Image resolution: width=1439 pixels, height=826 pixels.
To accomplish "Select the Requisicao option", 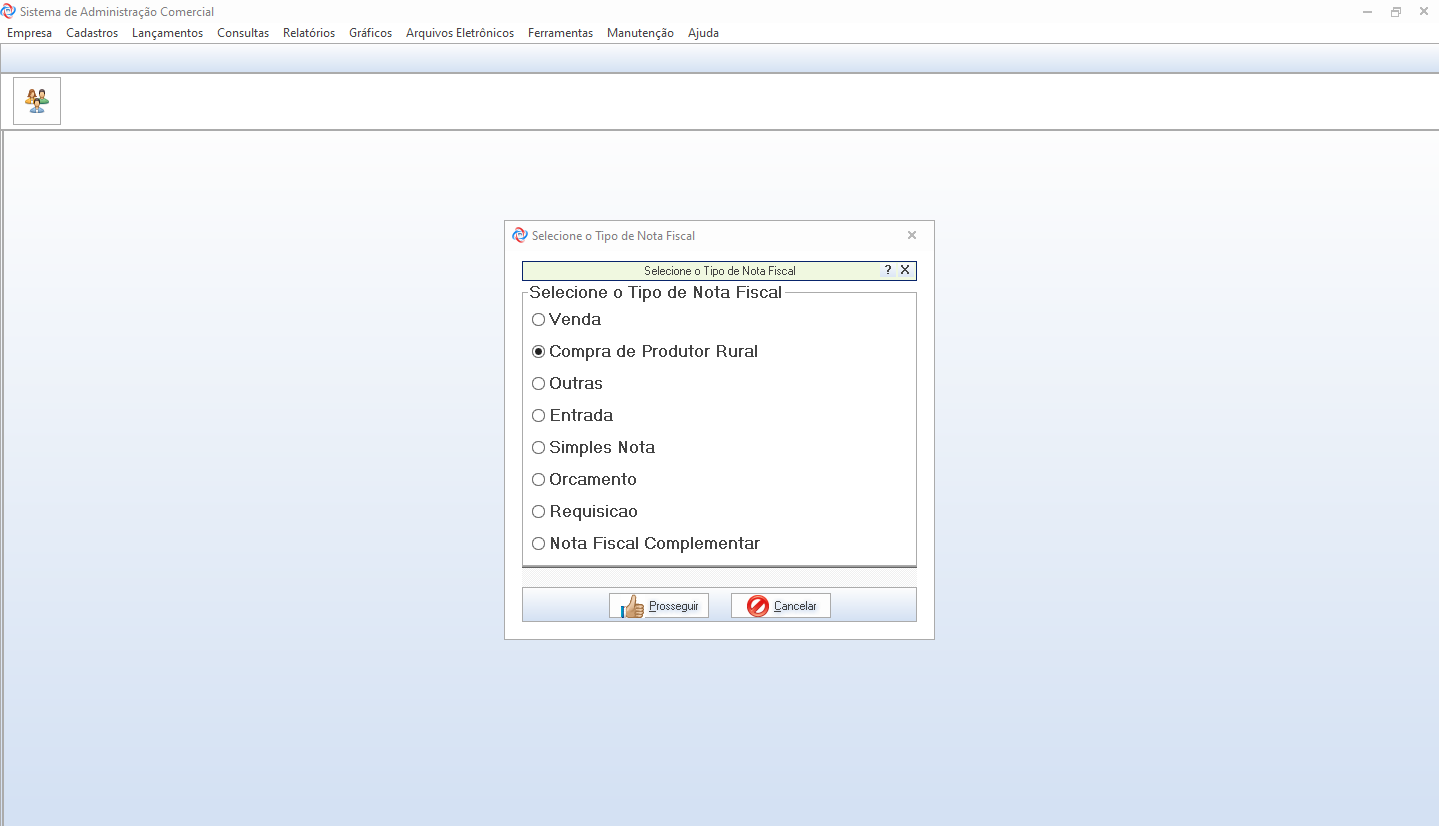I will (x=539, y=512).
